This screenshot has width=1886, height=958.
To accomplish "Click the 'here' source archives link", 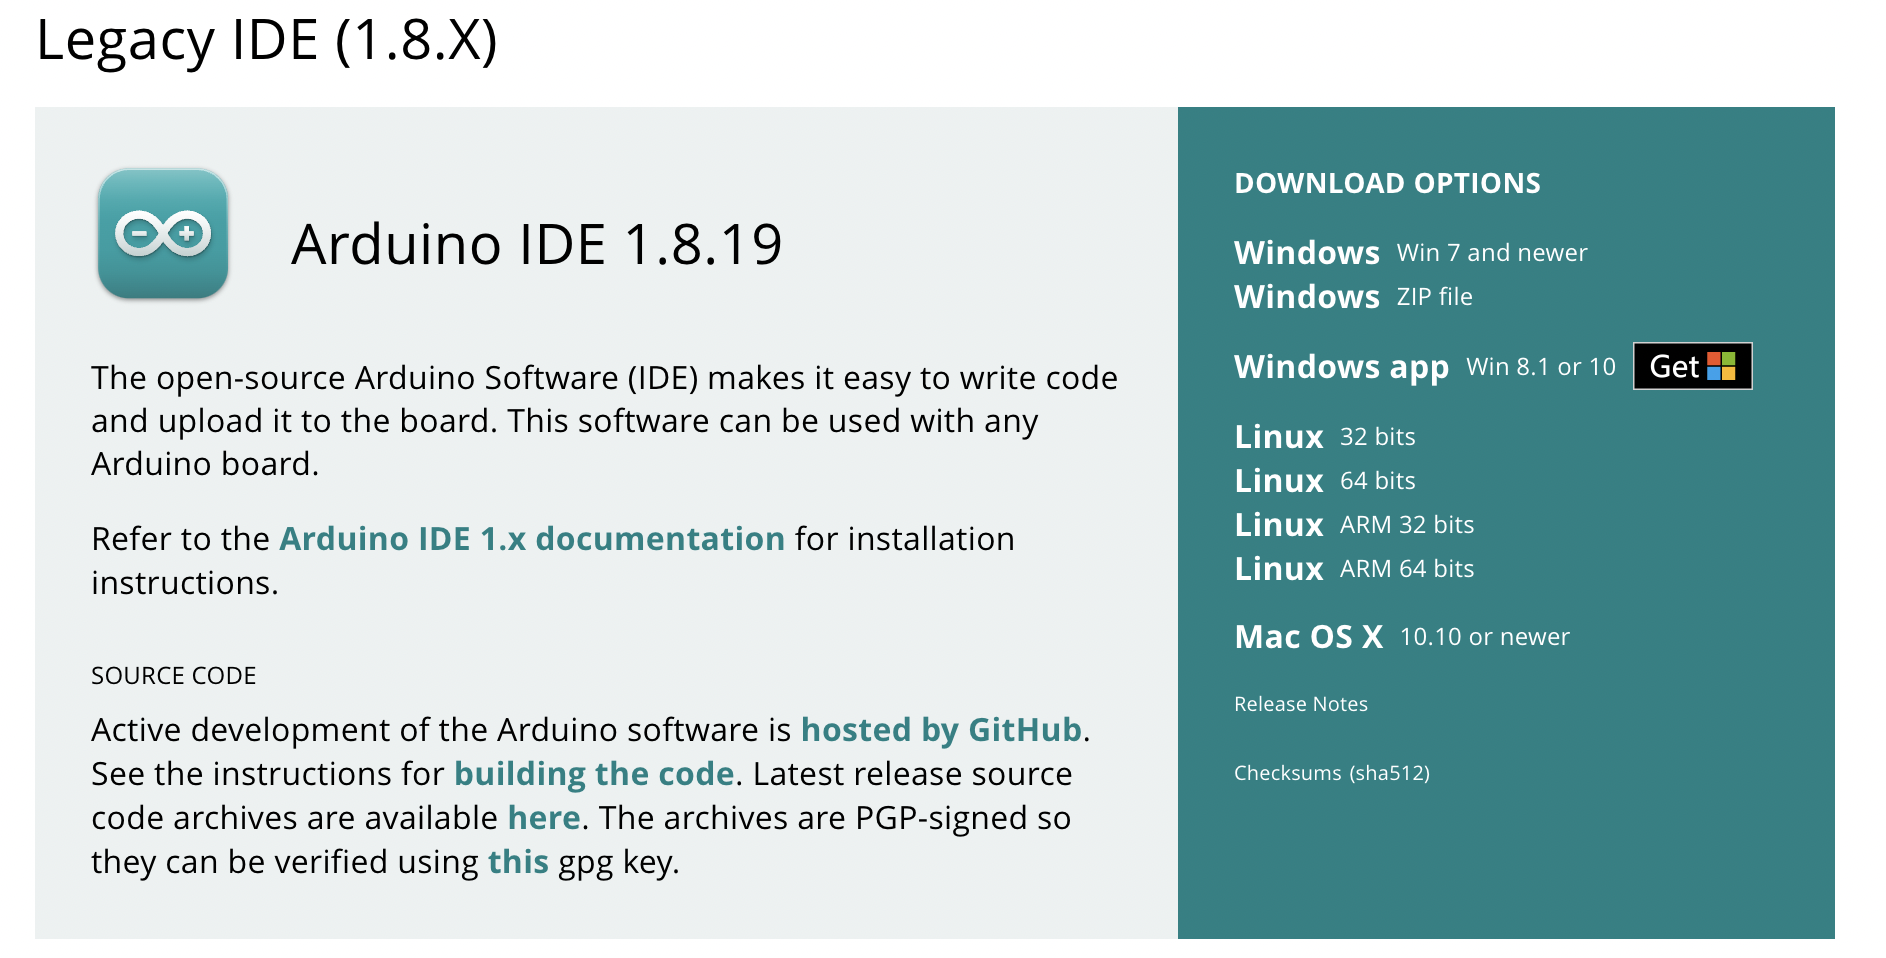I will (x=544, y=818).
